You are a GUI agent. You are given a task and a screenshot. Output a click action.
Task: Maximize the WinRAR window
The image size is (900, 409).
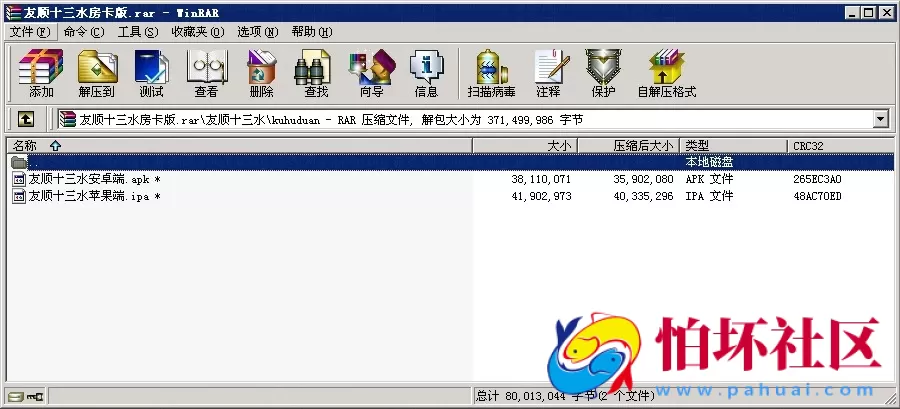868,12
